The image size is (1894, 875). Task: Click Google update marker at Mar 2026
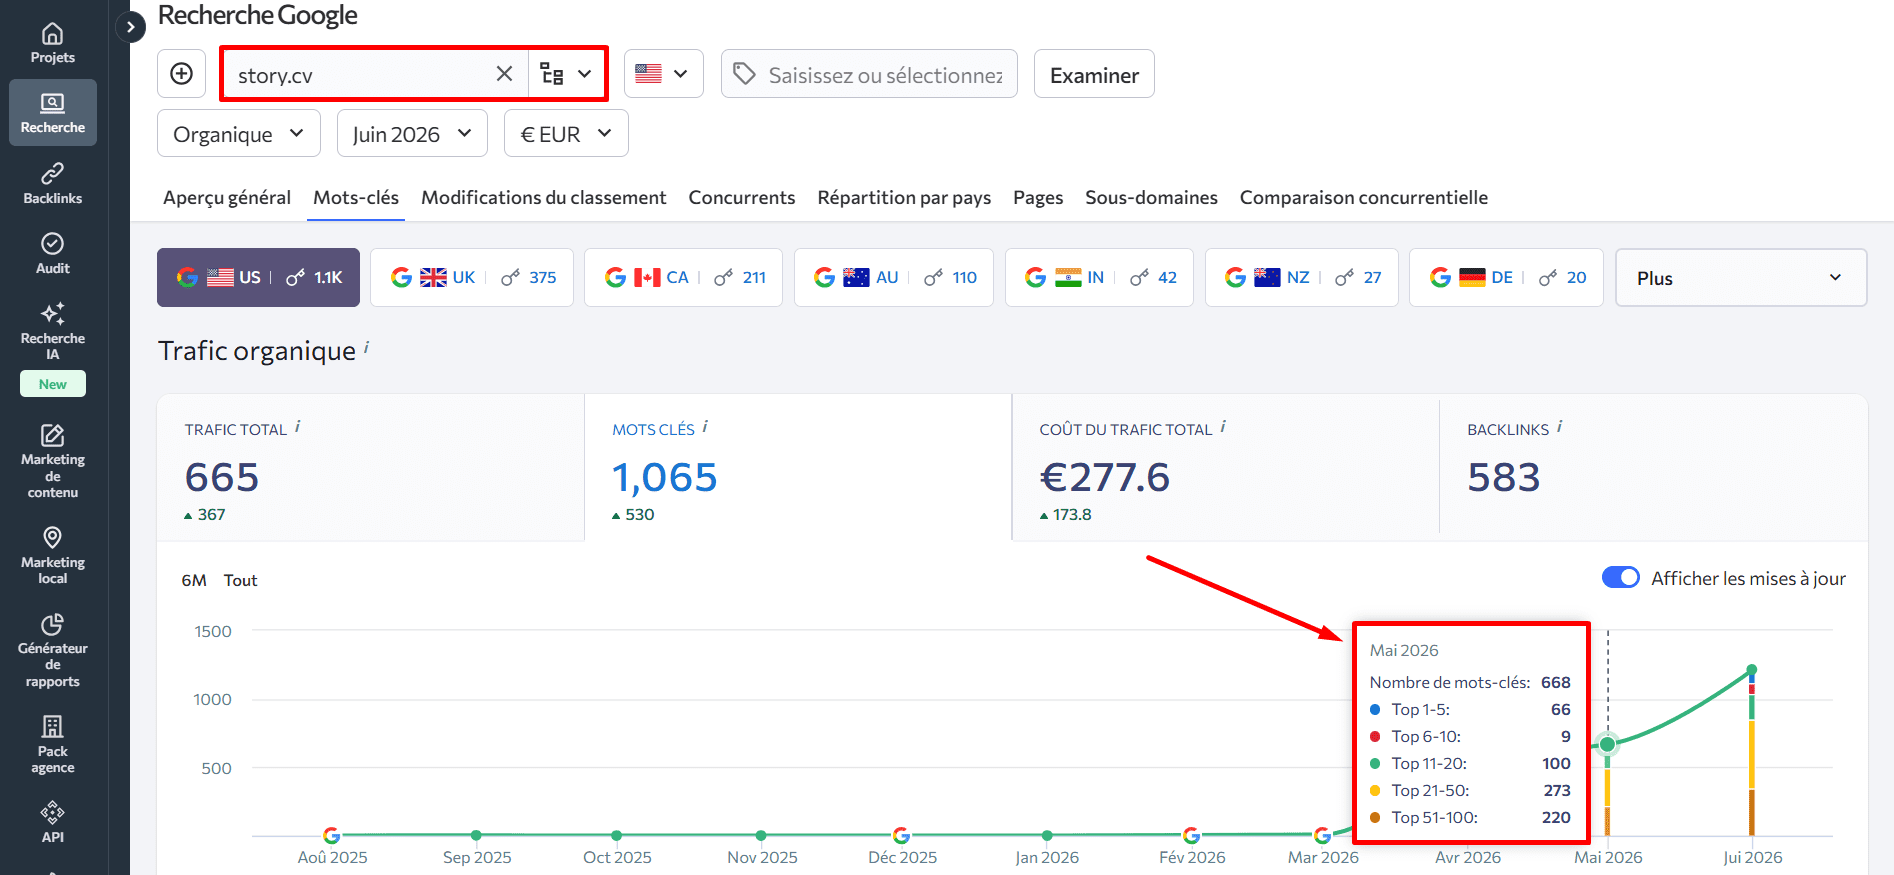pos(1322,835)
